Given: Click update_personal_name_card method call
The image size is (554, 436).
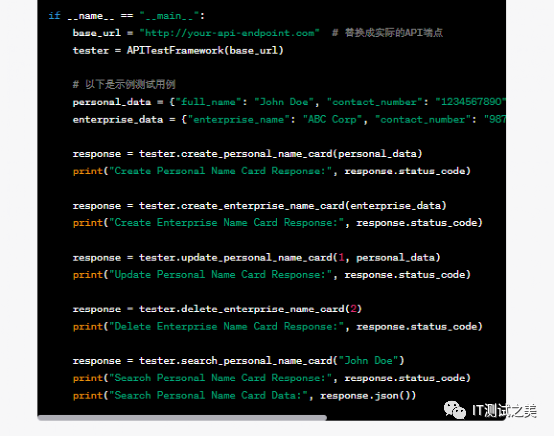Looking at the screenshot, I should [289, 257].
